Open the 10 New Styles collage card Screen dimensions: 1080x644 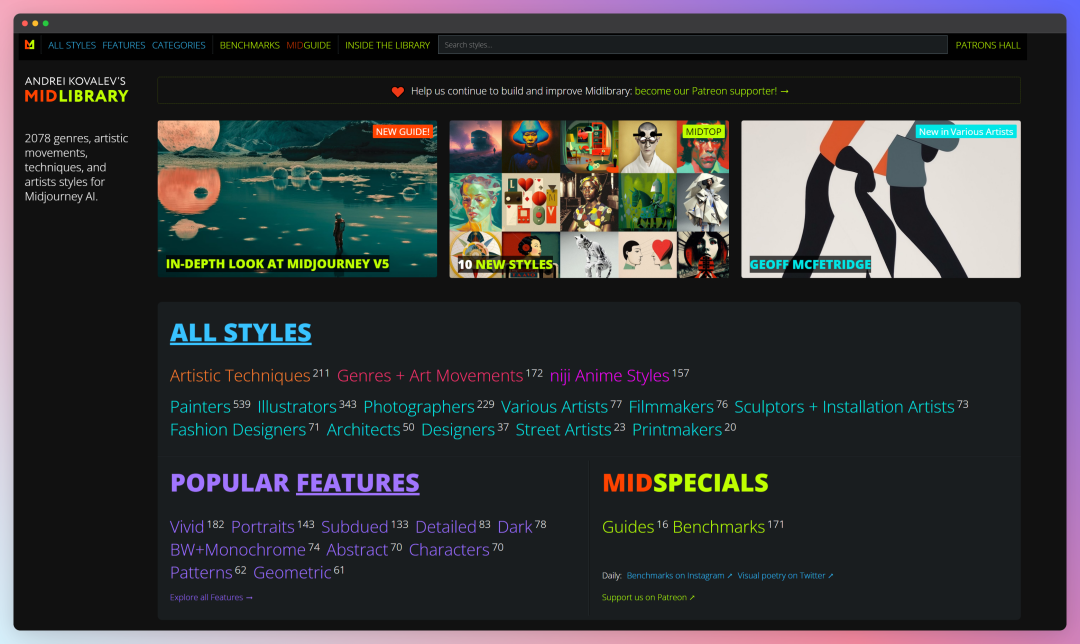click(x=589, y=199)
